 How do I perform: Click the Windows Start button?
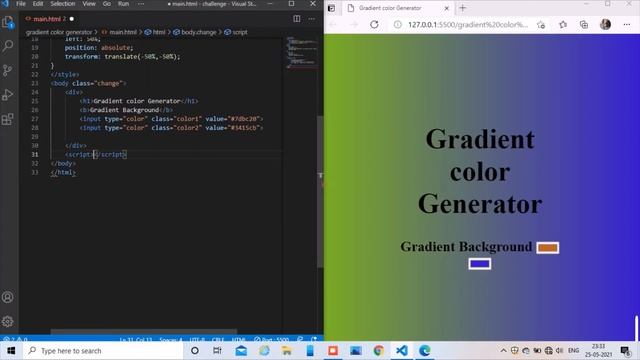[11, 351]
